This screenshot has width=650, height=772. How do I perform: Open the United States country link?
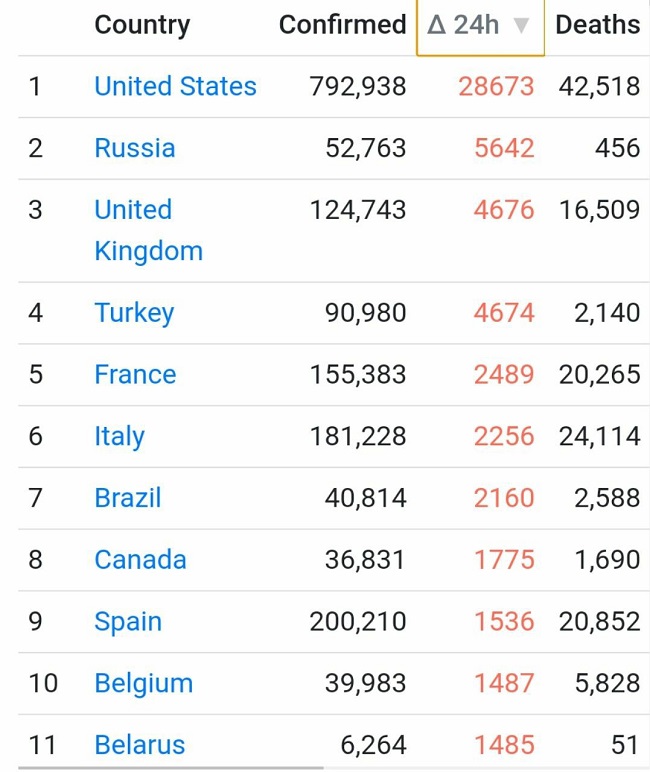pyautogui.click(x=175, y=86)
